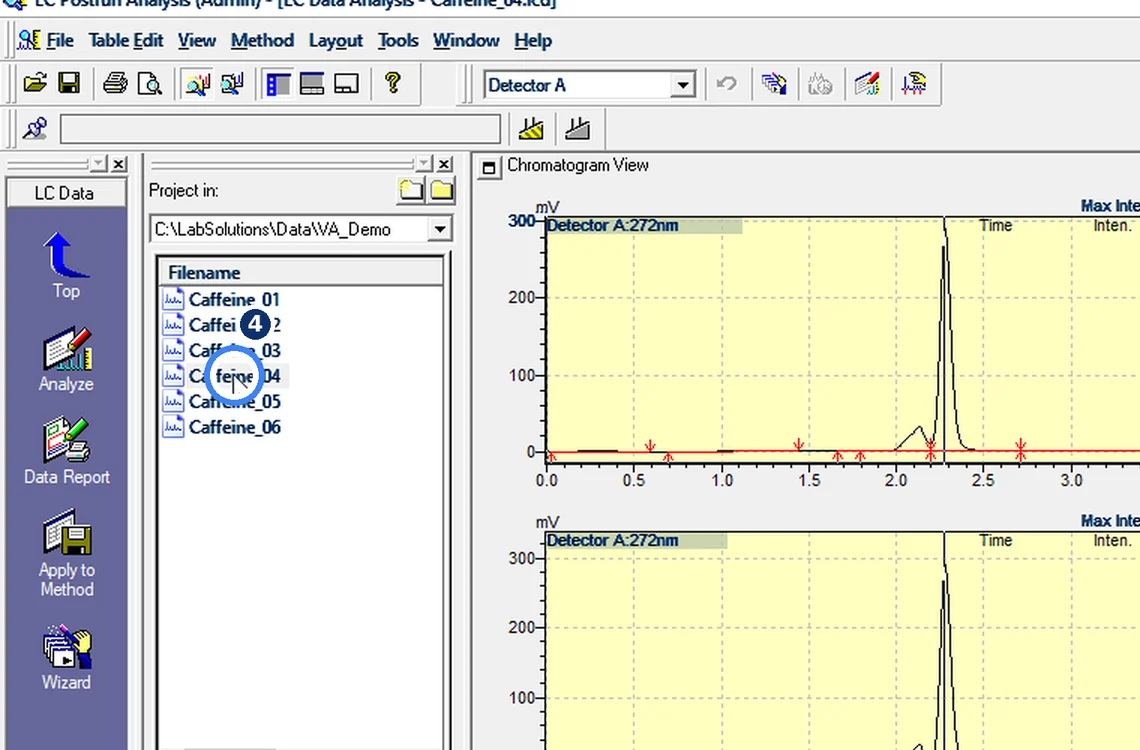Select the Caffeine_03 file
1140x750 pixels.
(221, 350)
